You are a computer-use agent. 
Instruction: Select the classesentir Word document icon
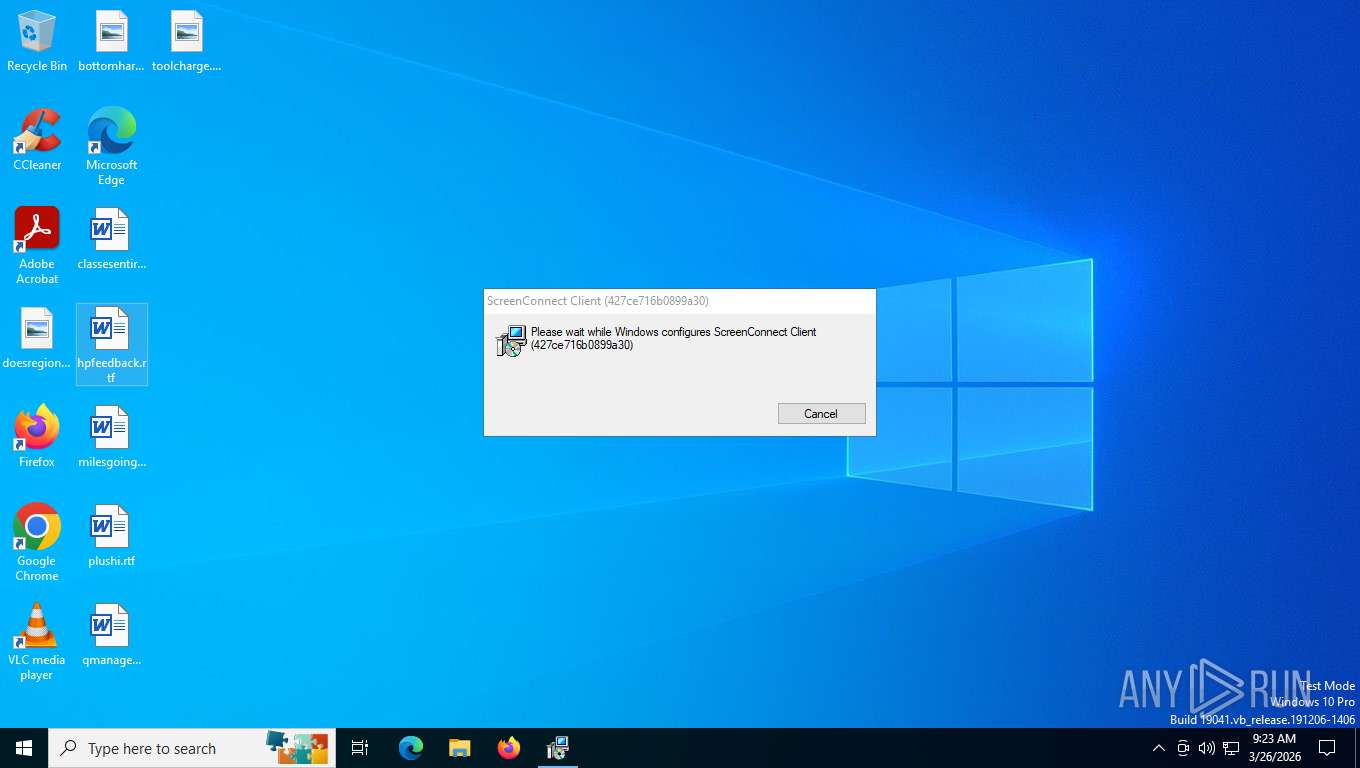tap(111, 240)
